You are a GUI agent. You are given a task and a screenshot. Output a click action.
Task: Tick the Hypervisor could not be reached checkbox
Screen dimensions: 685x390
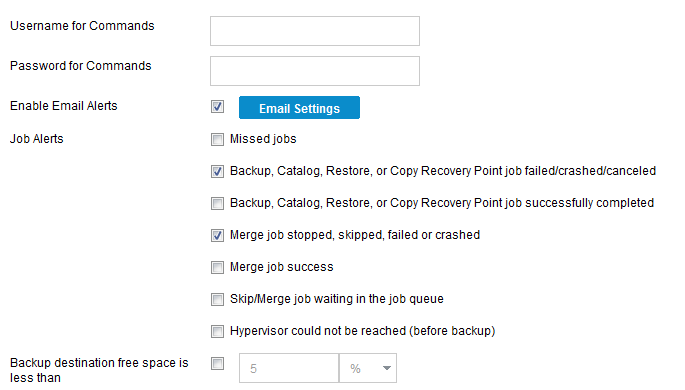[x=218, y=331]
